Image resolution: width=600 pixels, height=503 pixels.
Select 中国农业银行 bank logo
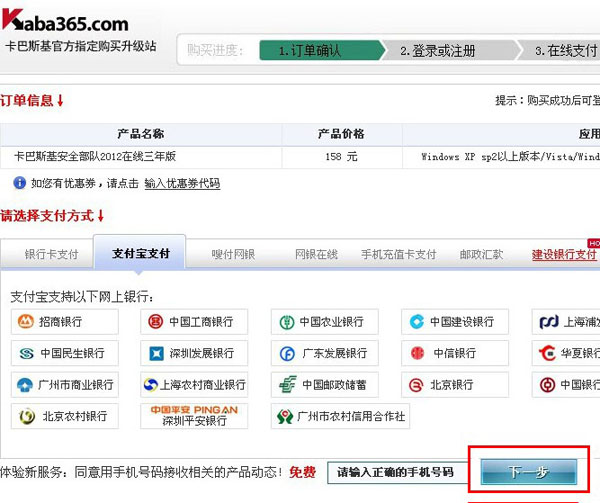[x=325, y=322]
